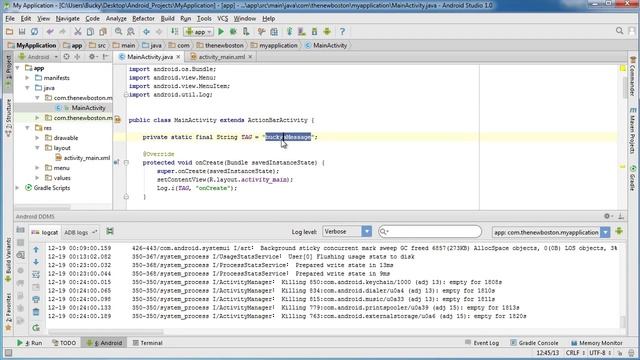The width and height of the screenshot is (640, 360).
Task: Open the VCS menu
Action: [222, 18]
